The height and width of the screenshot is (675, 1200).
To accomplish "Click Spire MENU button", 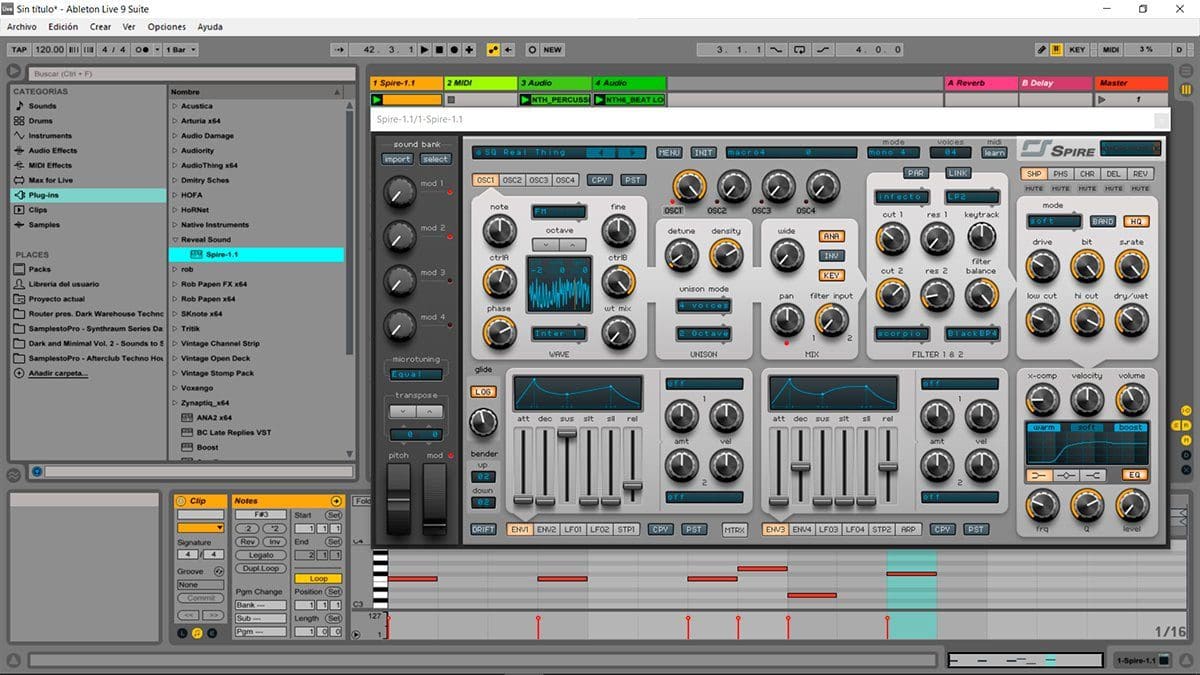I will (669, 152).
